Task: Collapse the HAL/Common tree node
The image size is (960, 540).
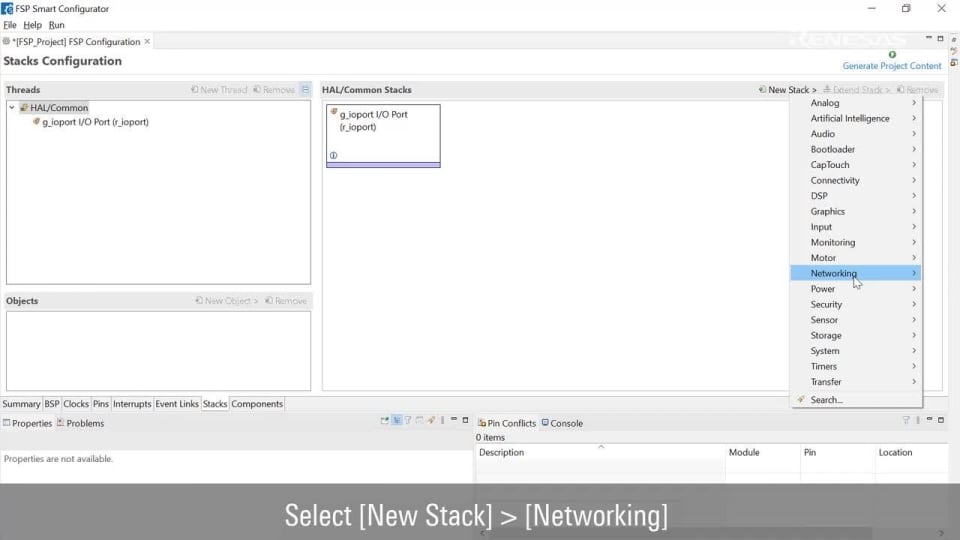Action: pos(12,107)
